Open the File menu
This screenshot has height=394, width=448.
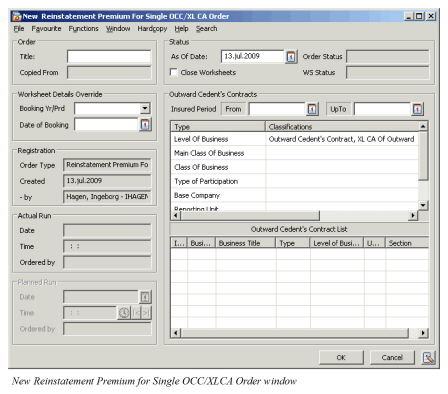pyautogui.click(x=19, y=29)
